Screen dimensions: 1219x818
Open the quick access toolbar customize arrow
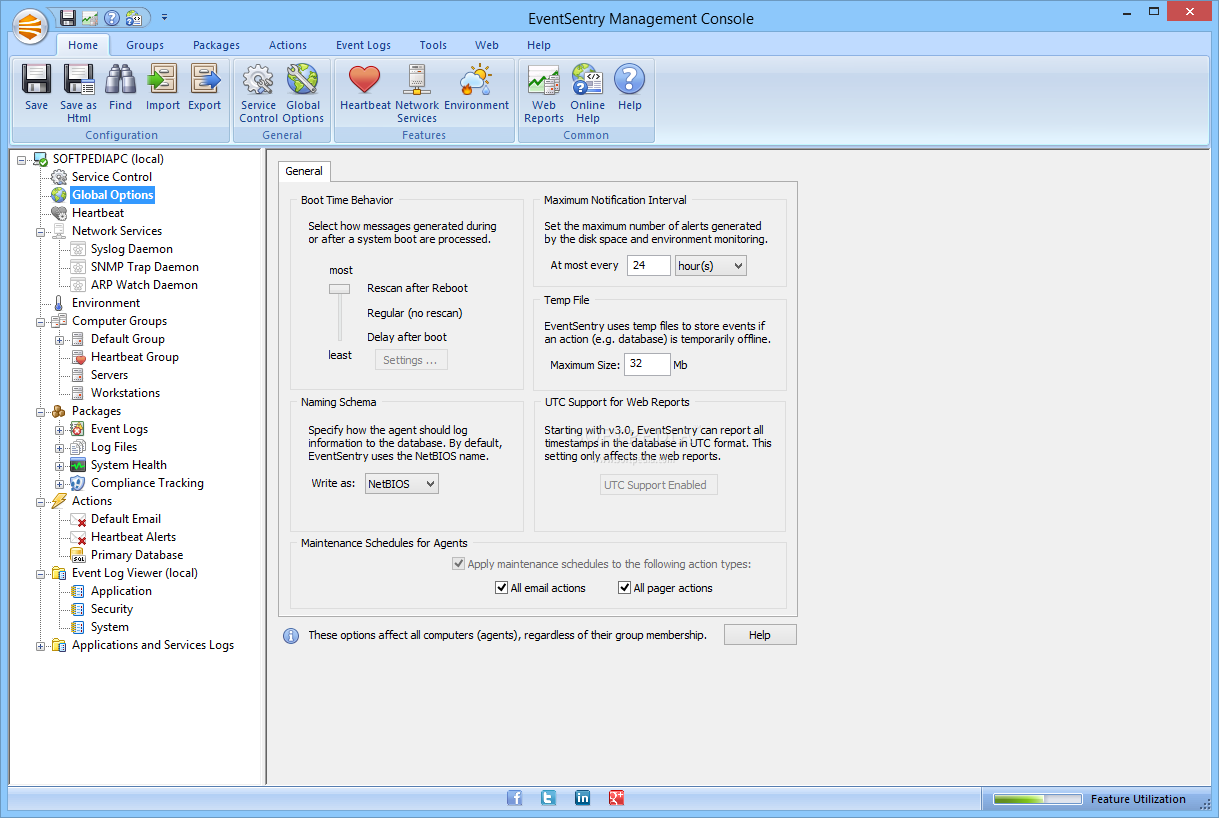pos(164,17)
